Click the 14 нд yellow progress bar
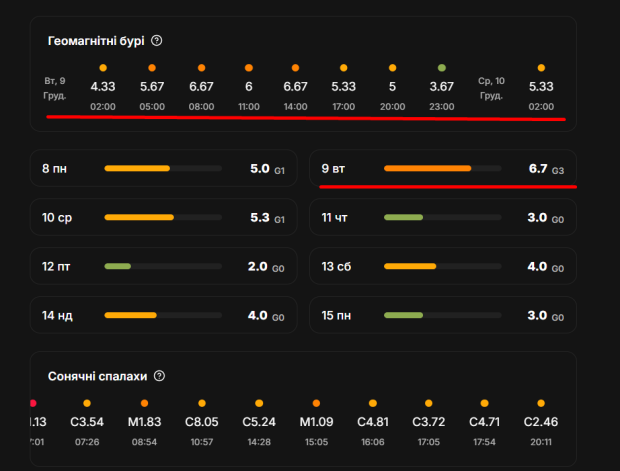Image resolution: width=620 pixels, height=471 pixels. click(130, 315)
